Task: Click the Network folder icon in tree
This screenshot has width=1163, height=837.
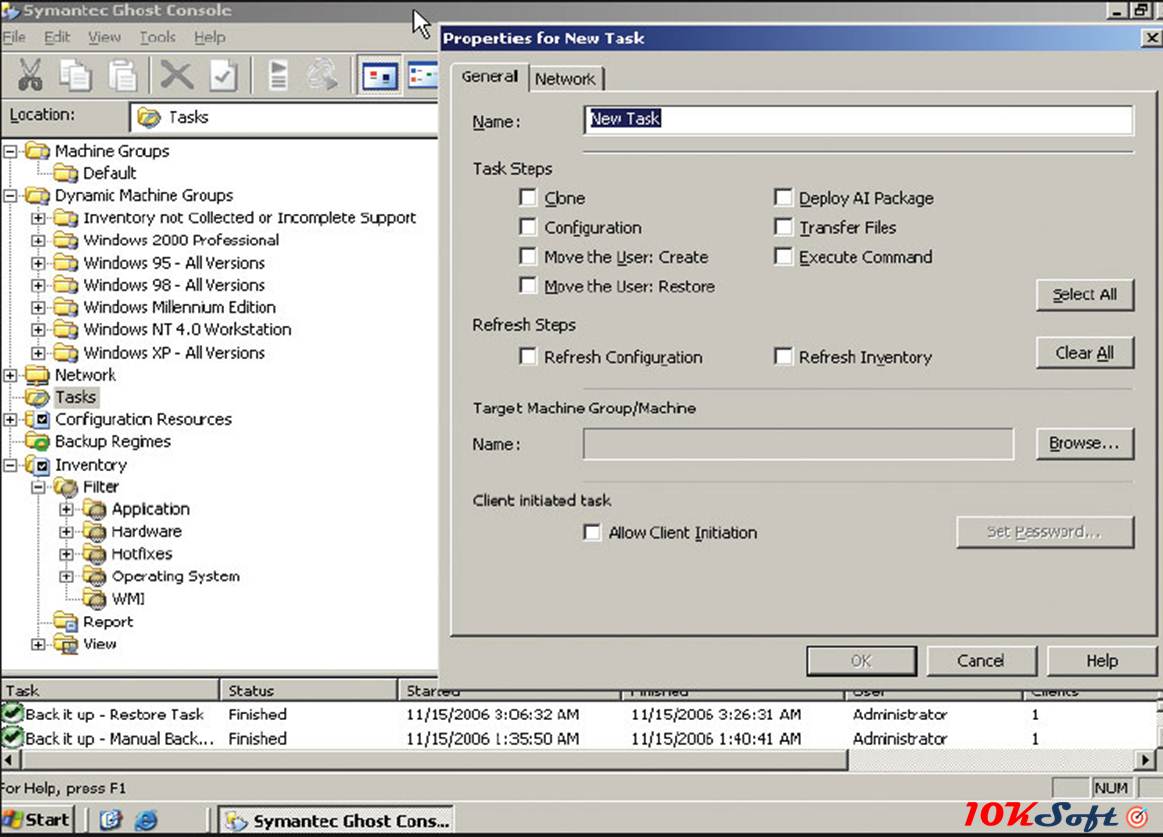Action: tap(38, 375)
